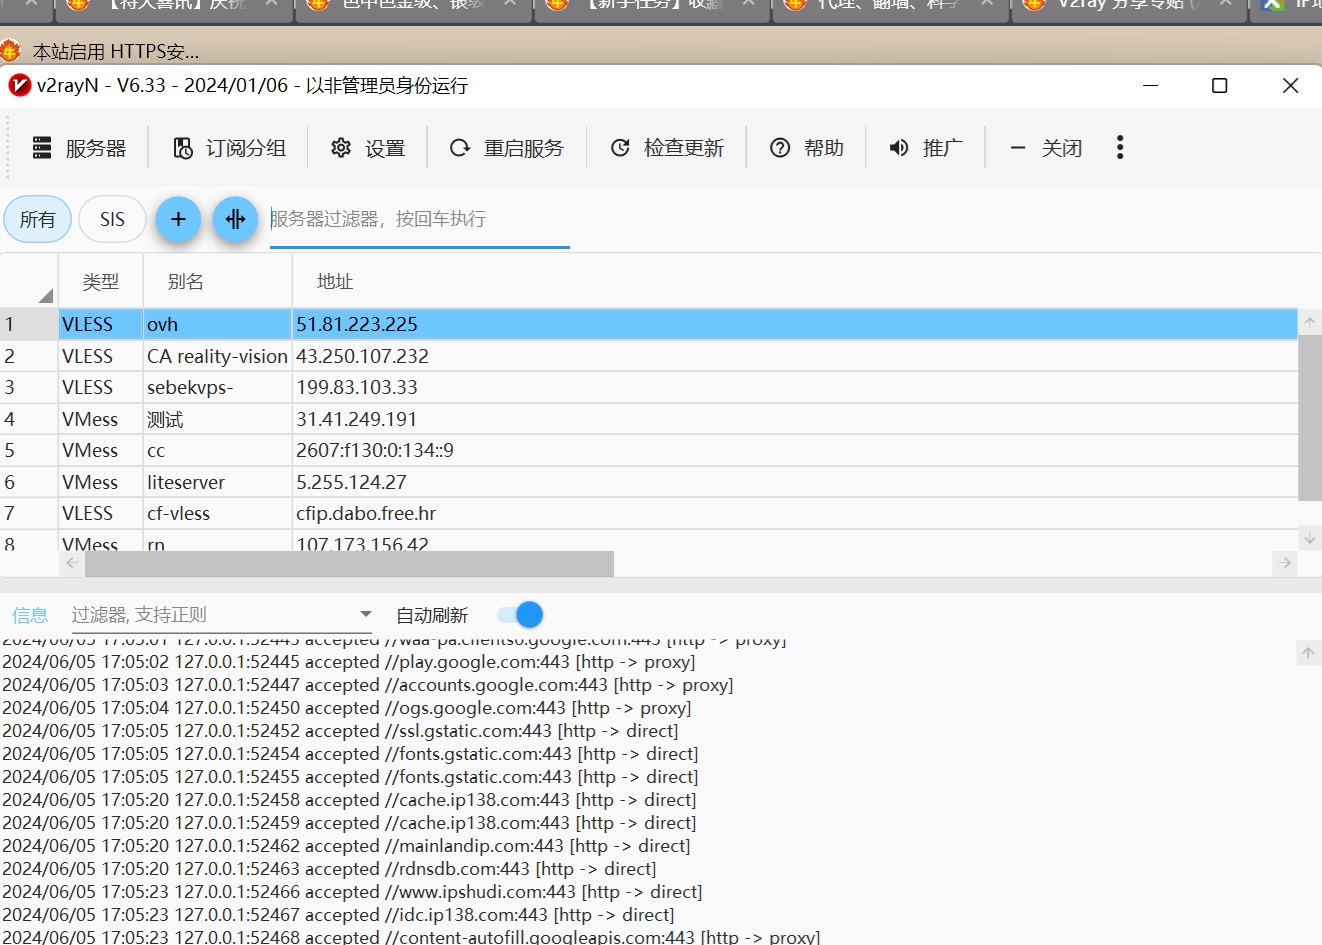This screenshot has width=1322, height=945.
Task: Click log line for idc.ip138.com:443
Action: click(338, 915)
